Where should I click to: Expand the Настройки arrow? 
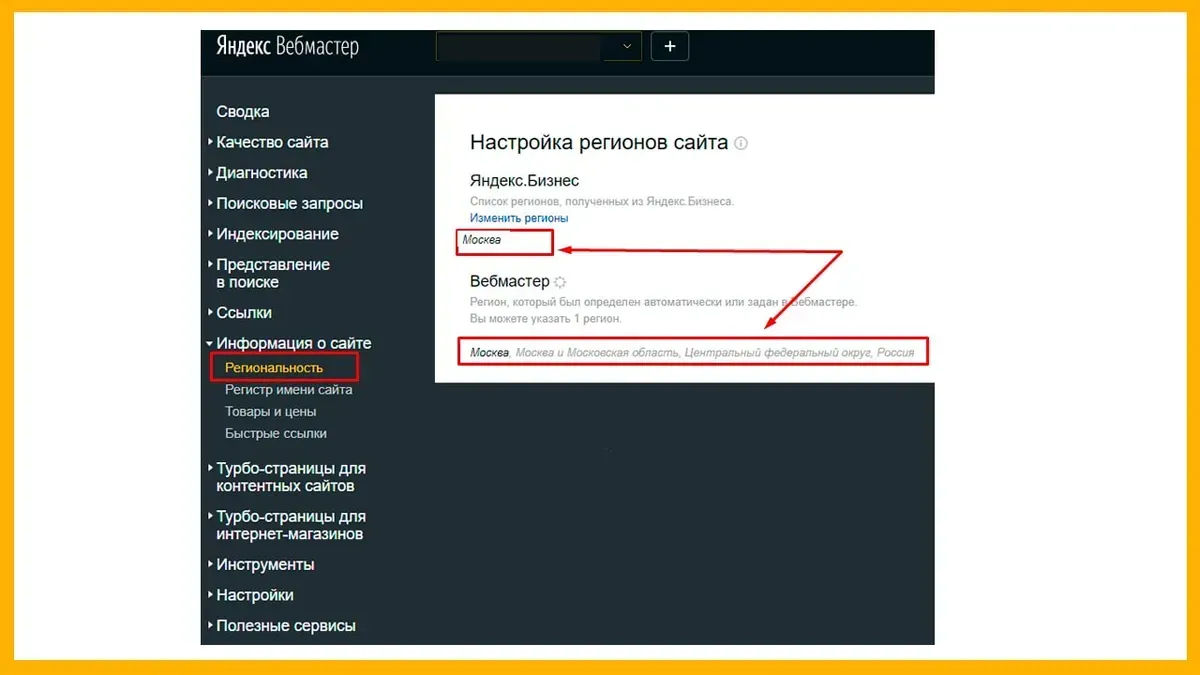(210, 595)
